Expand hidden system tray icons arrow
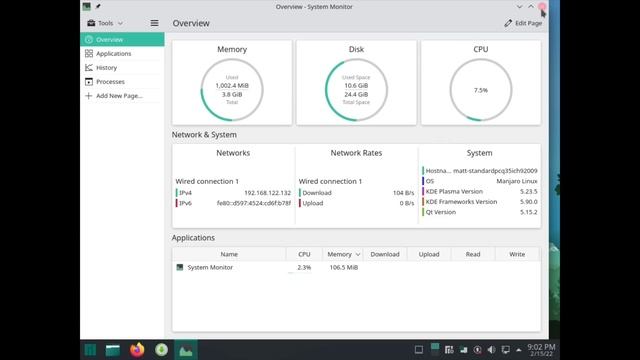 click(x=519, y=350)
